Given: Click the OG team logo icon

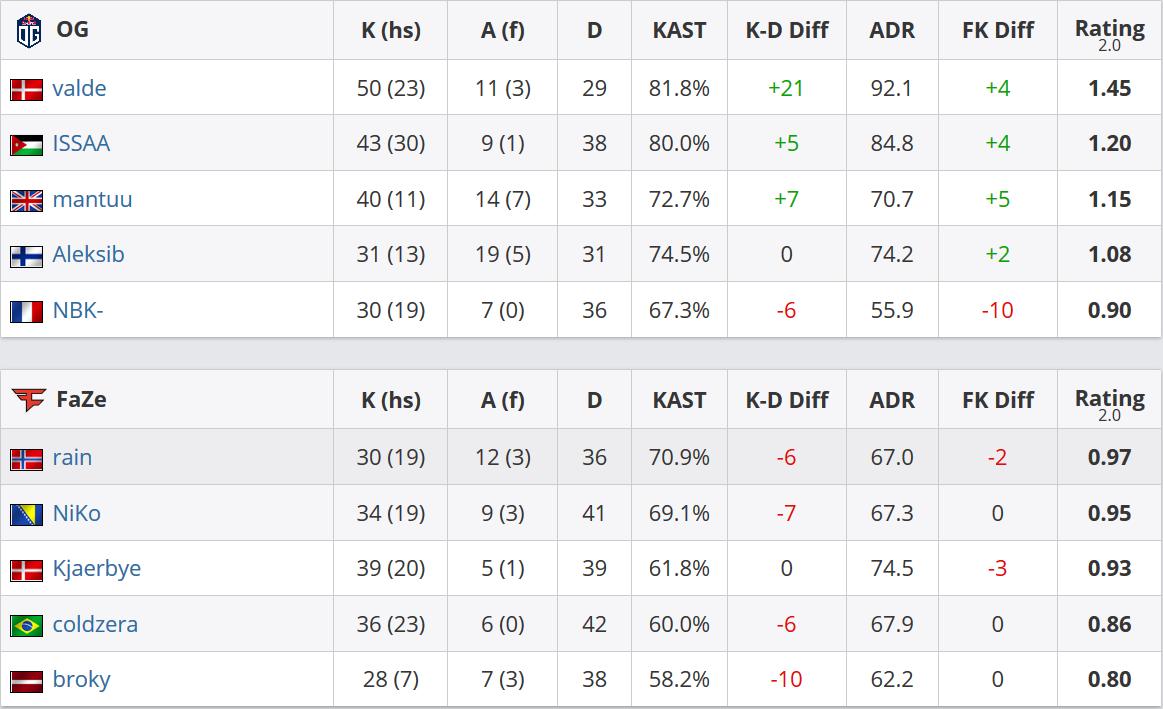Looking at the screenshot, I should (27, 30).
